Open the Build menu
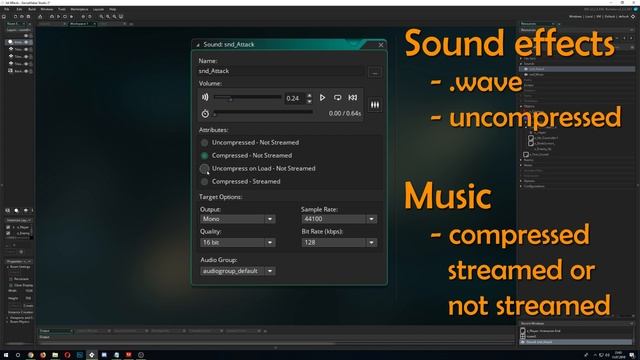The height and width of the screenshot is (360, 640). pos(32,9)
